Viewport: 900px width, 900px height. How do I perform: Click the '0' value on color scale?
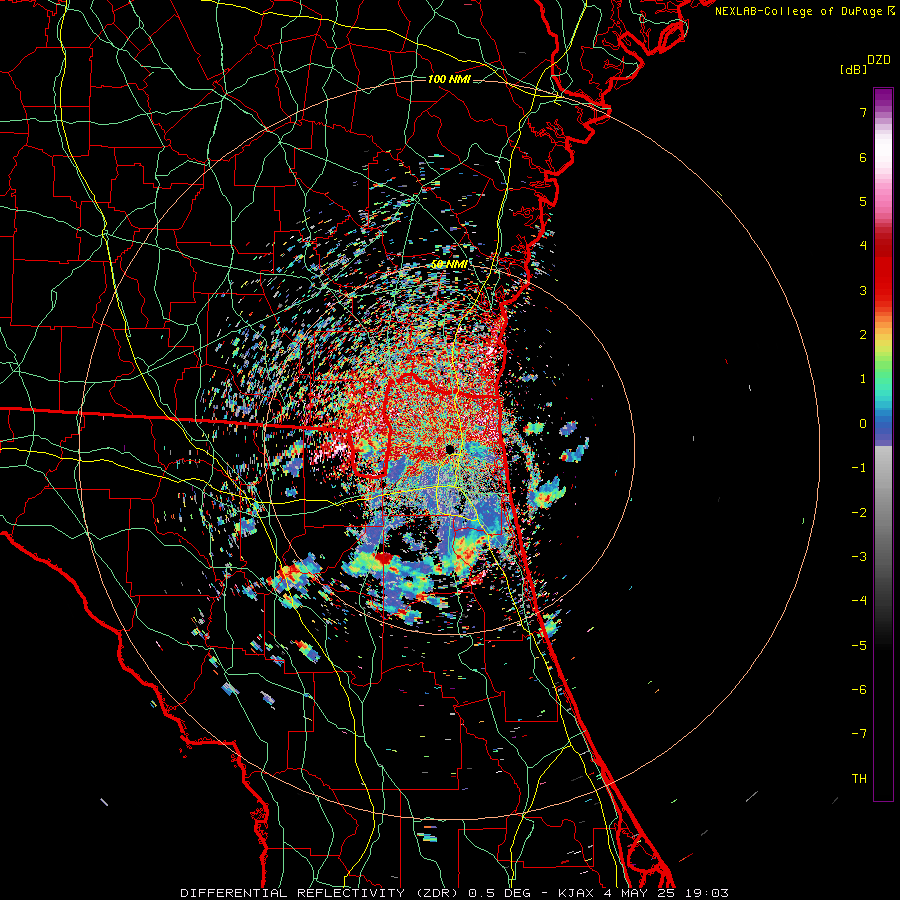[x=863, y=424]
